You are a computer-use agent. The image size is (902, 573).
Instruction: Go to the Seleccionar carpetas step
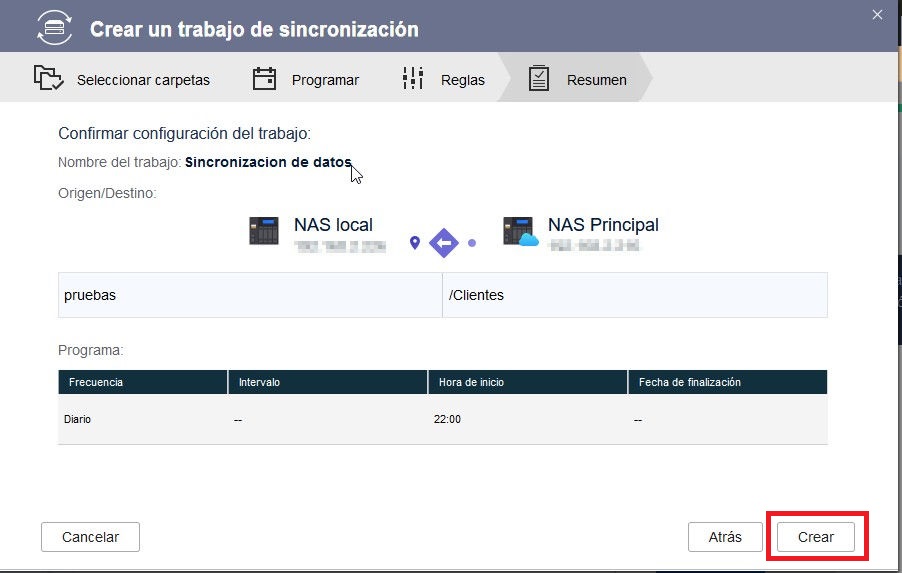coord(142,80)
